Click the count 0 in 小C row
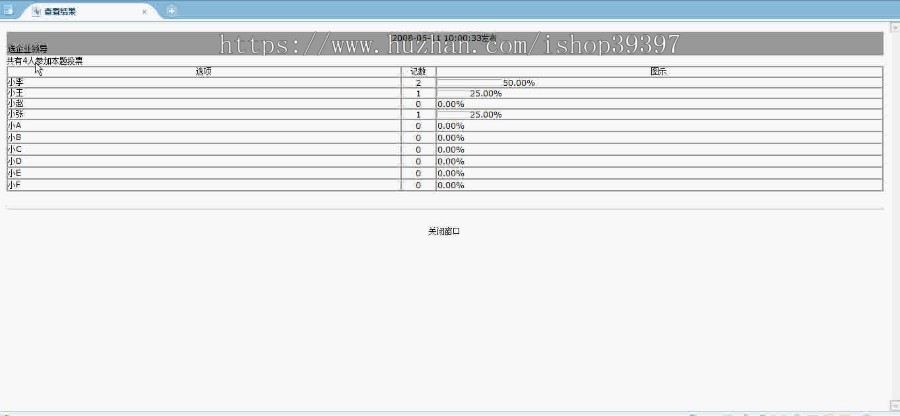The image size is (900, 416). coord(418,150)
